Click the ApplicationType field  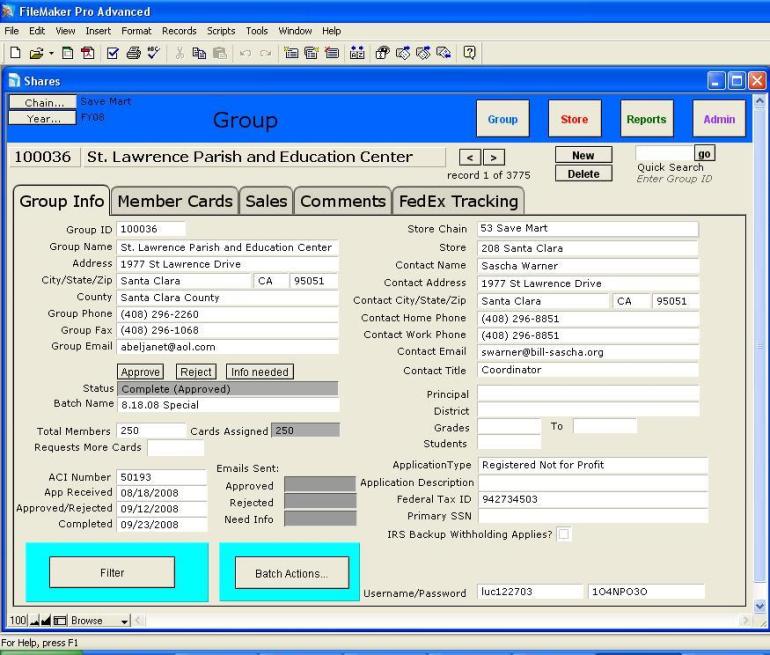(593, 465)
